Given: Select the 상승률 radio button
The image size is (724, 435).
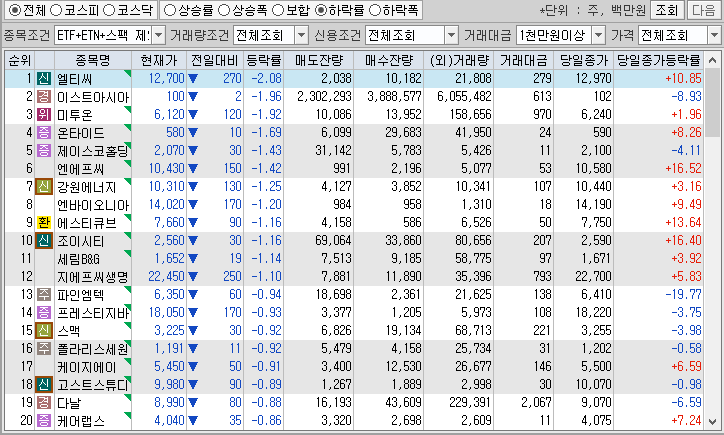Looking at the screenshot, I should (x=169, y=10).
